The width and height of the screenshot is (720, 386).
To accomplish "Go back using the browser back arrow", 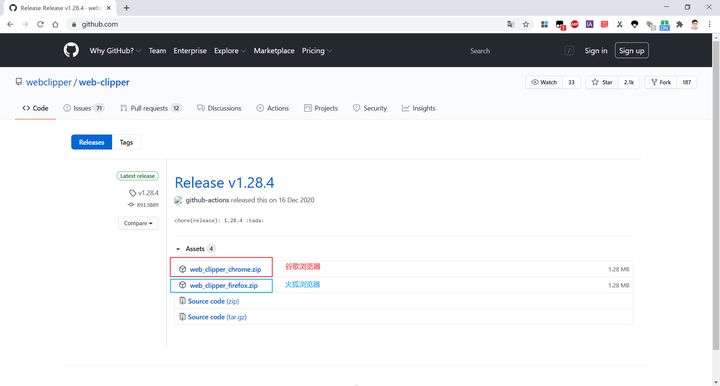I will [x=10, y=24].
